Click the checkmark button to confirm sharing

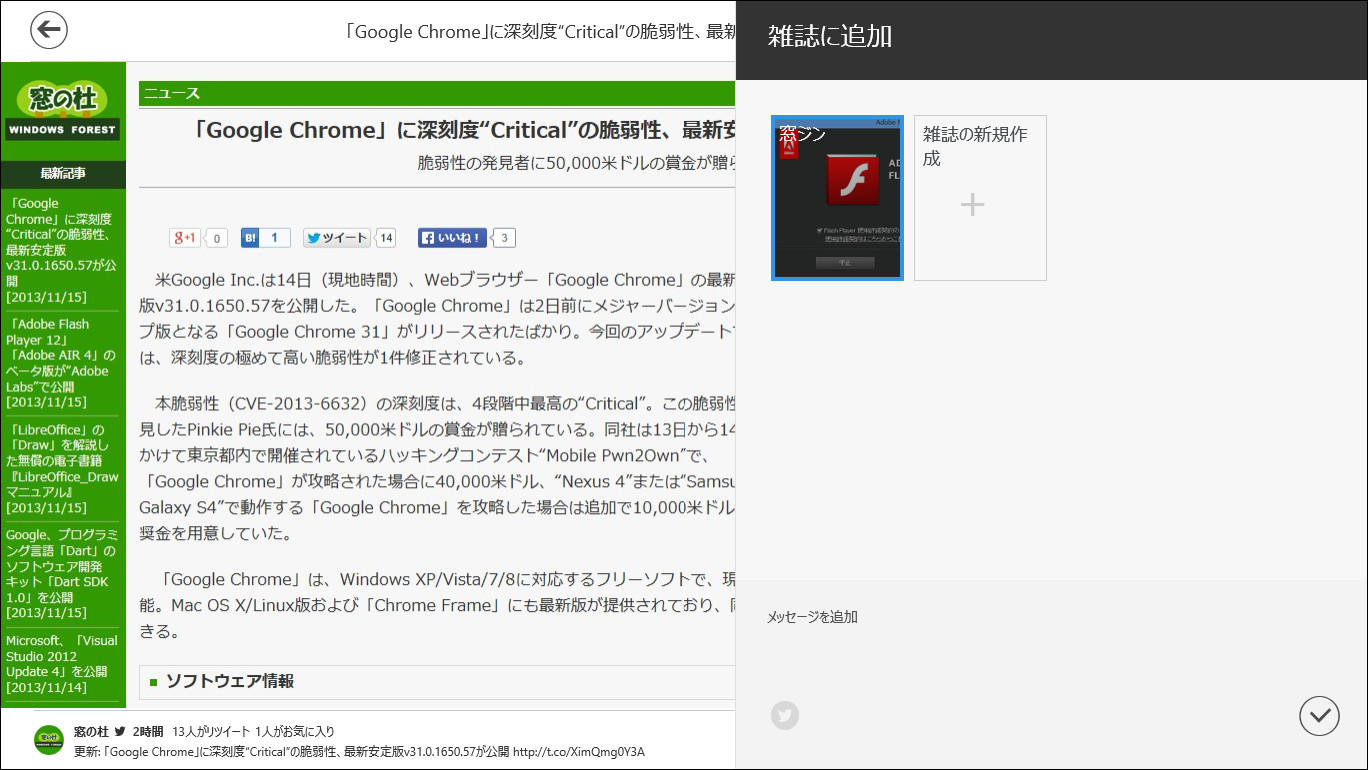coord(1319,716)
